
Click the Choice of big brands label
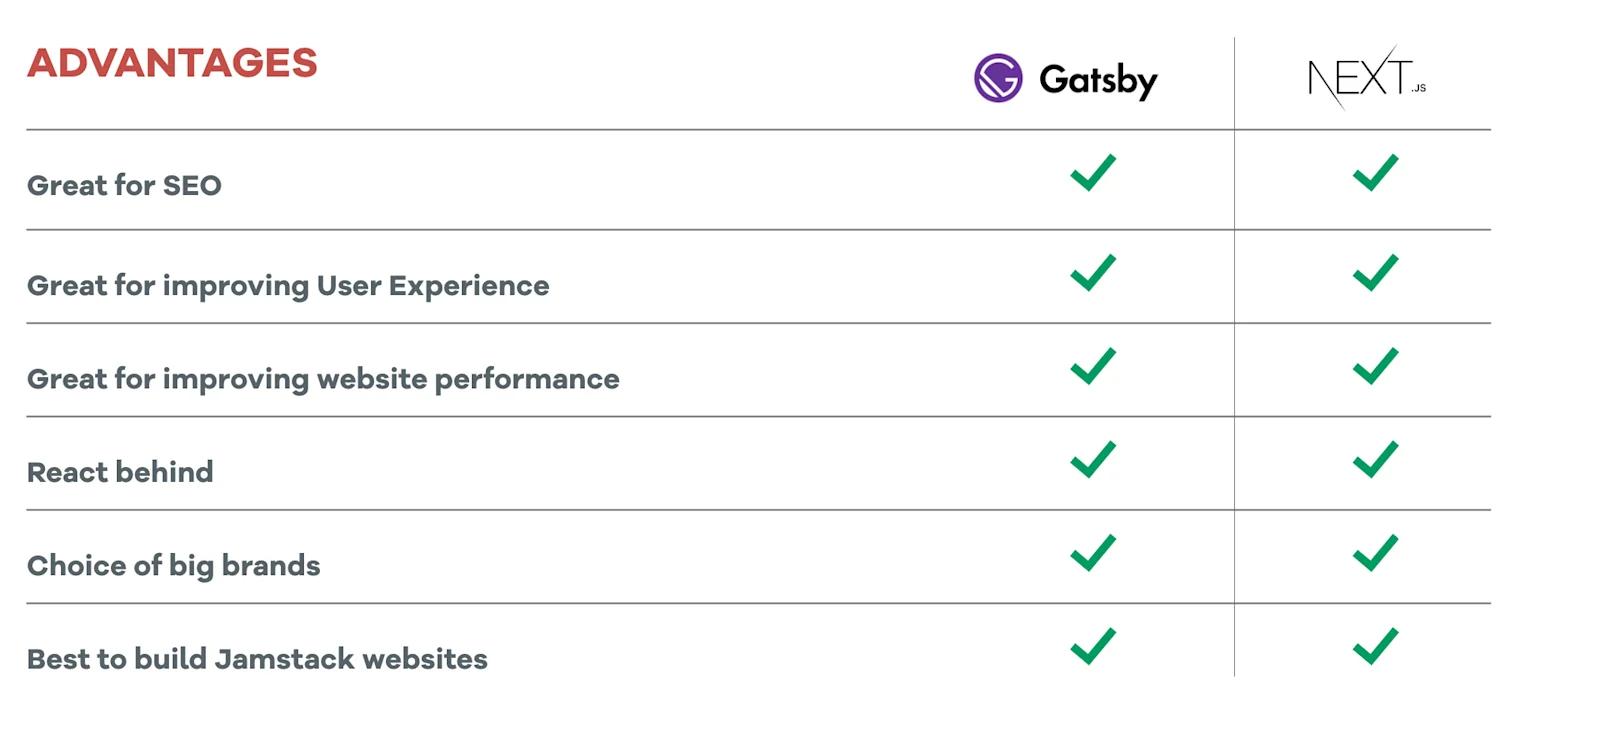click(173, 566)
